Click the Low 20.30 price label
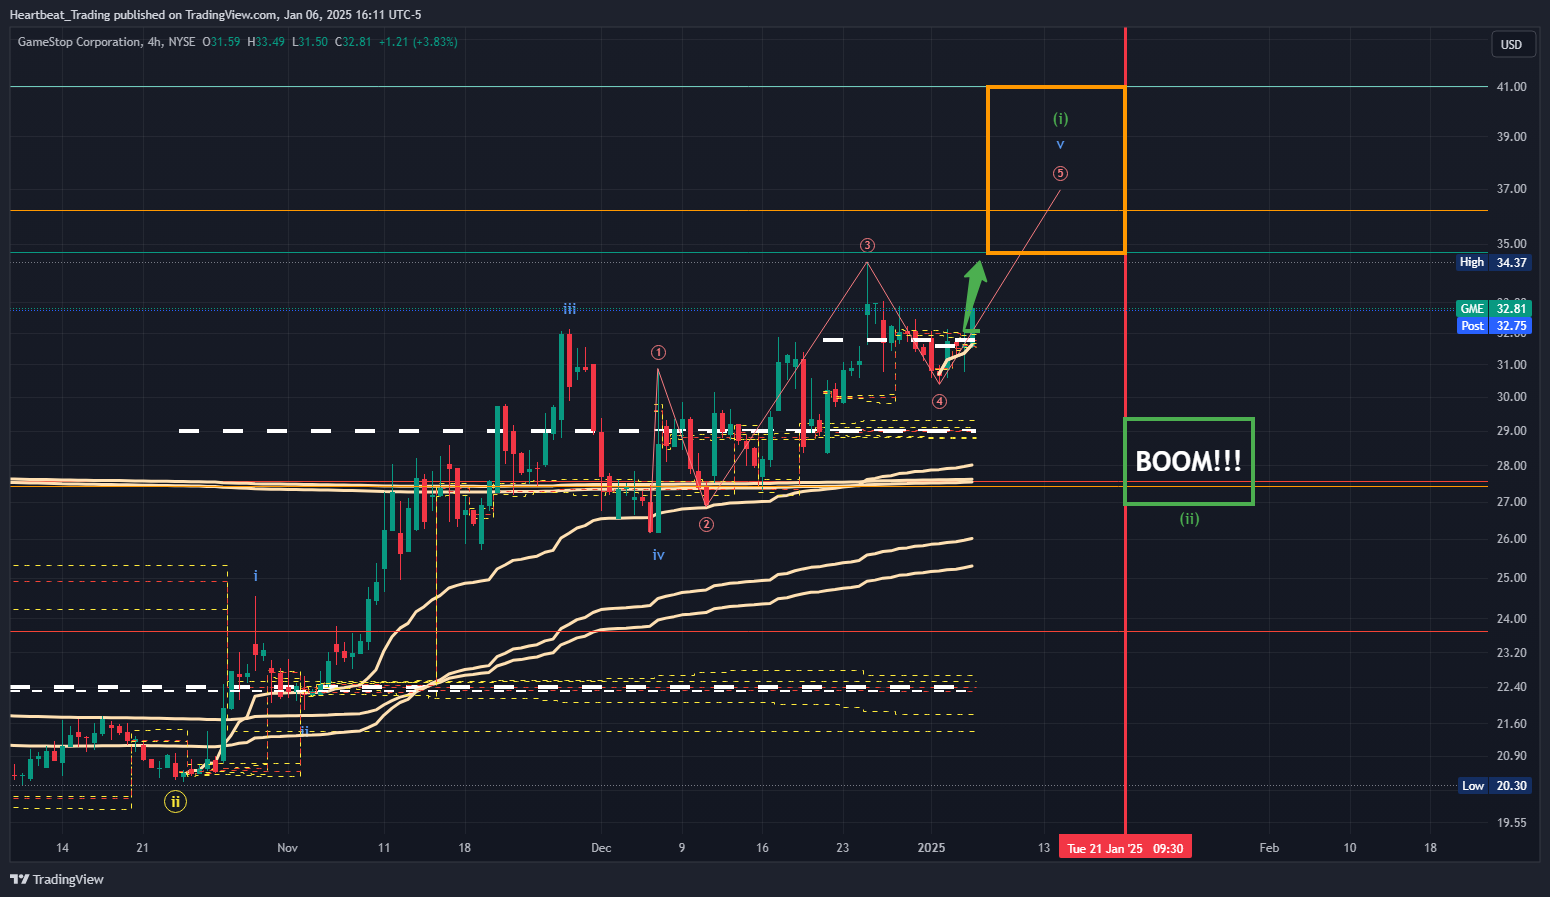This screenshot has height=897, width=1550. click(1493, 786)
